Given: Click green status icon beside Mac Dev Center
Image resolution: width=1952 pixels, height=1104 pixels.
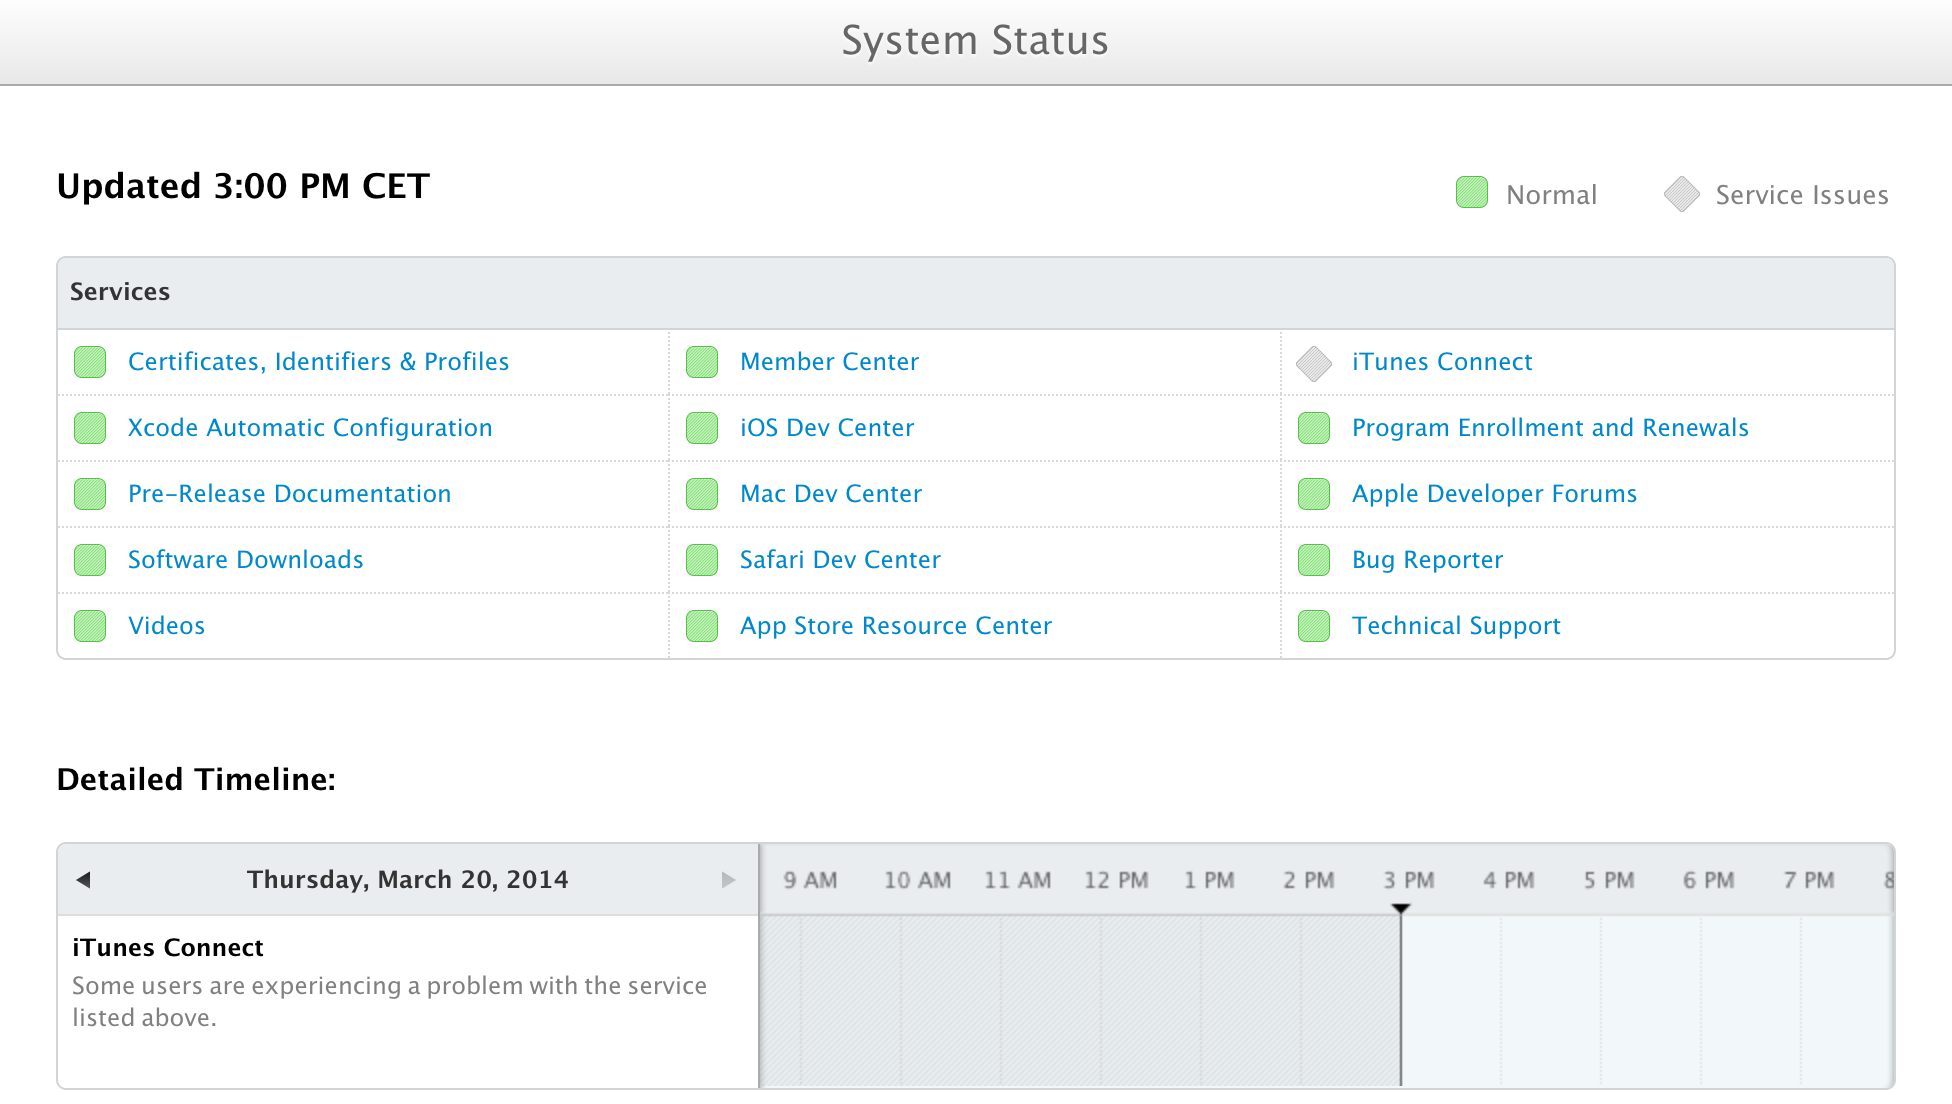Looking at the screenshot, I should click(702, 494).
